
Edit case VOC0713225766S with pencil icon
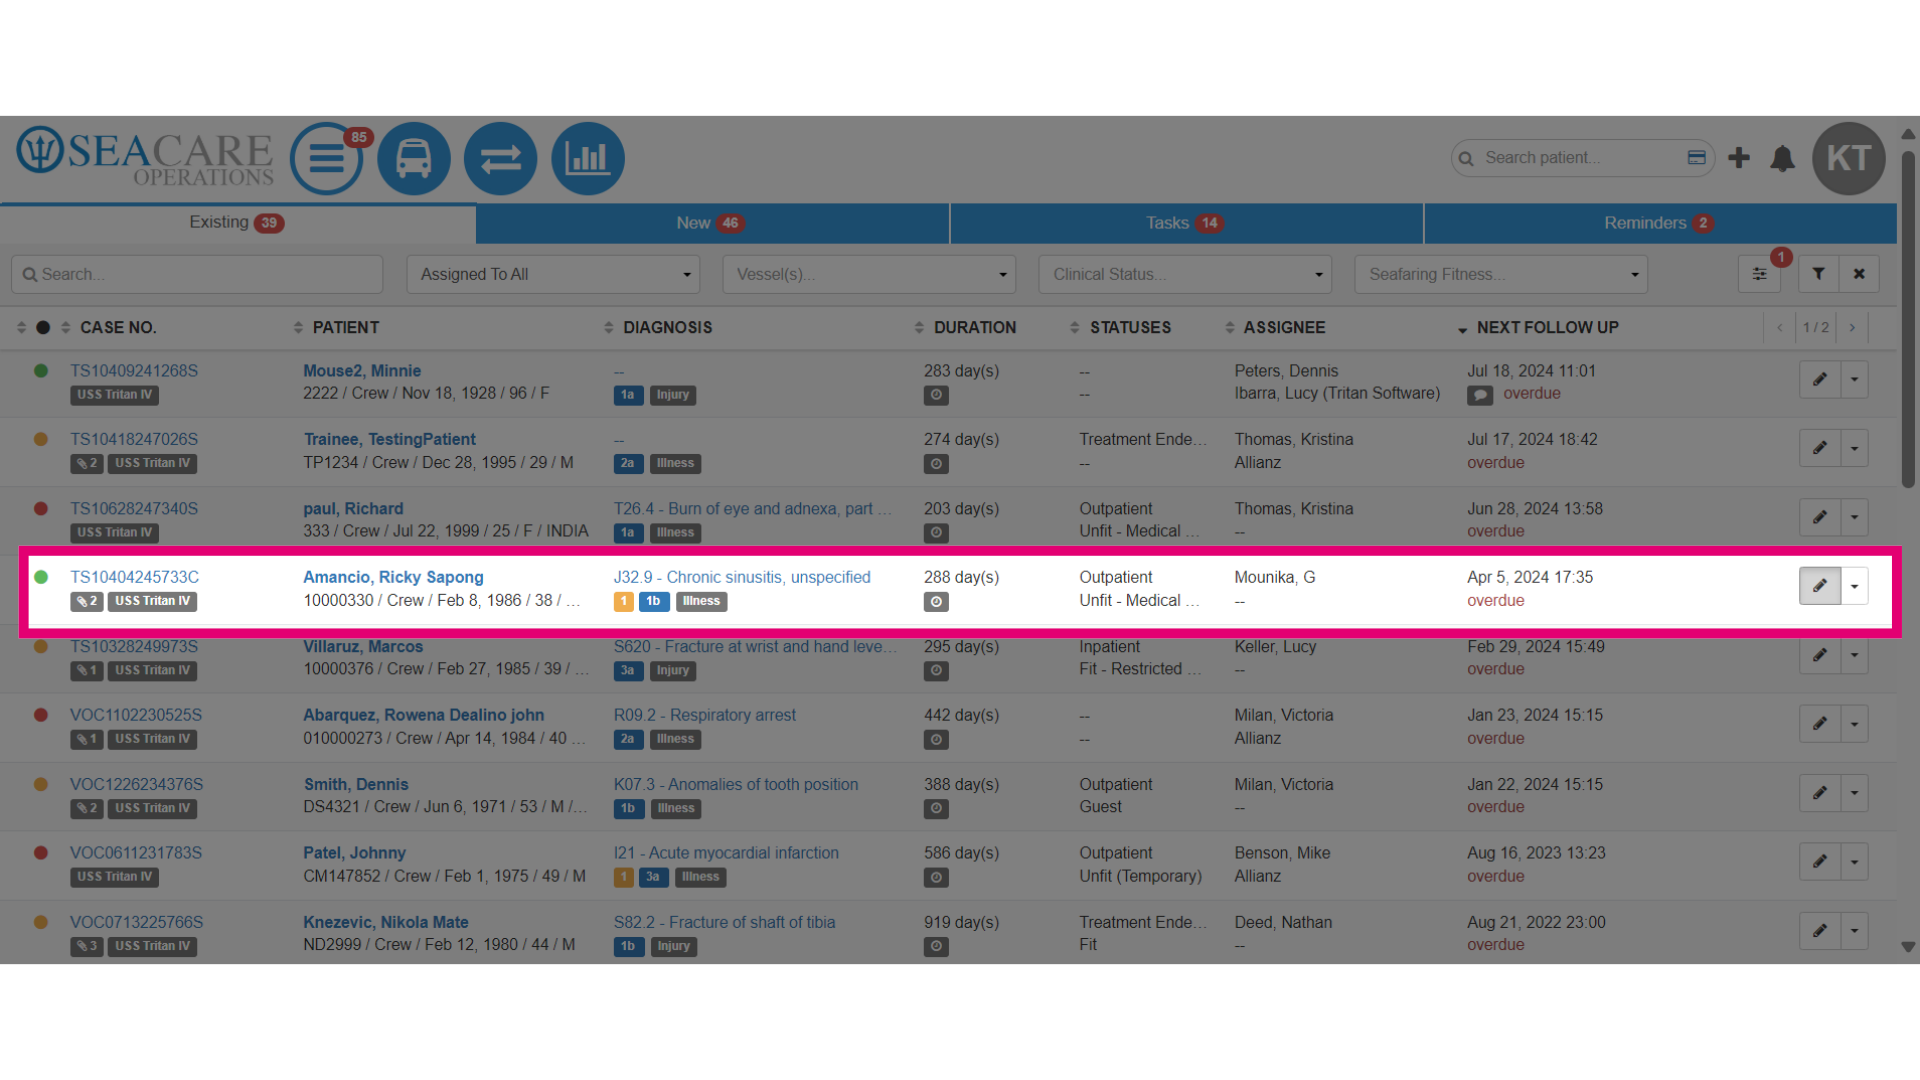(x=1820, y=931)
